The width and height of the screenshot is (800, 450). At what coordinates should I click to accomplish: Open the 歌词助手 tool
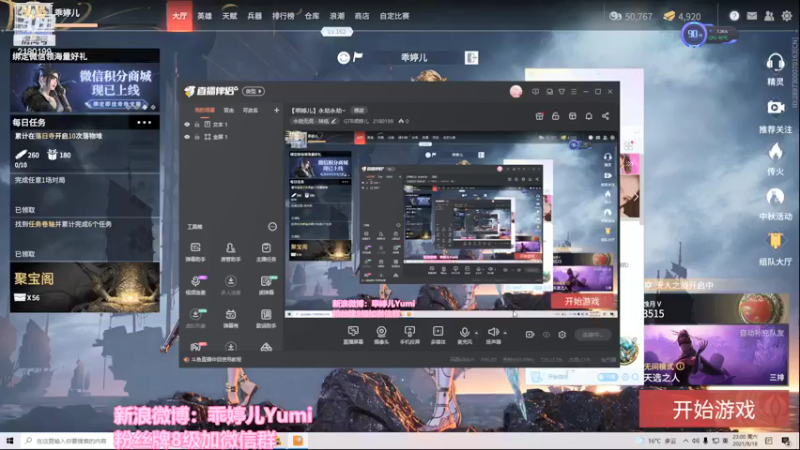[x=266, y=318]
